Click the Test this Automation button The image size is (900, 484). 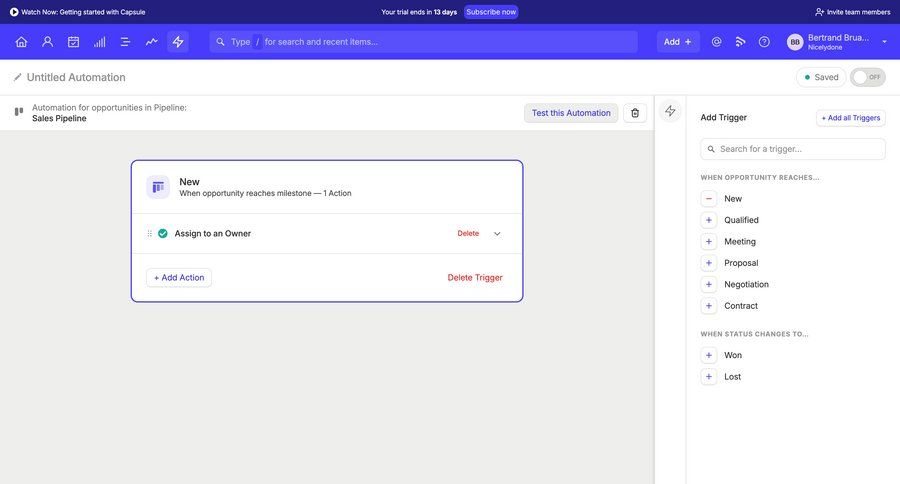click(571, 113)
